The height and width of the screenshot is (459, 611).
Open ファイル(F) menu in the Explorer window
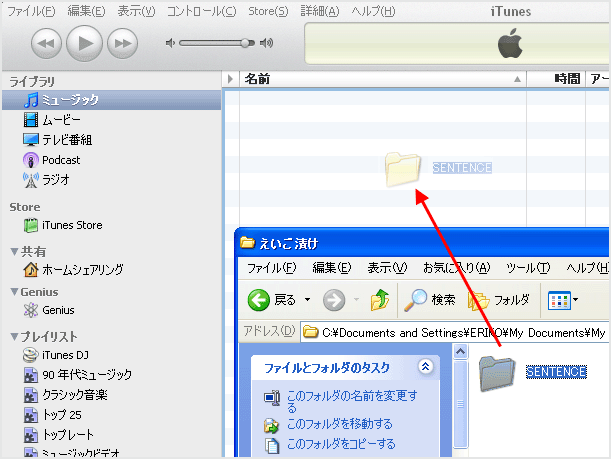coord(272,268)
